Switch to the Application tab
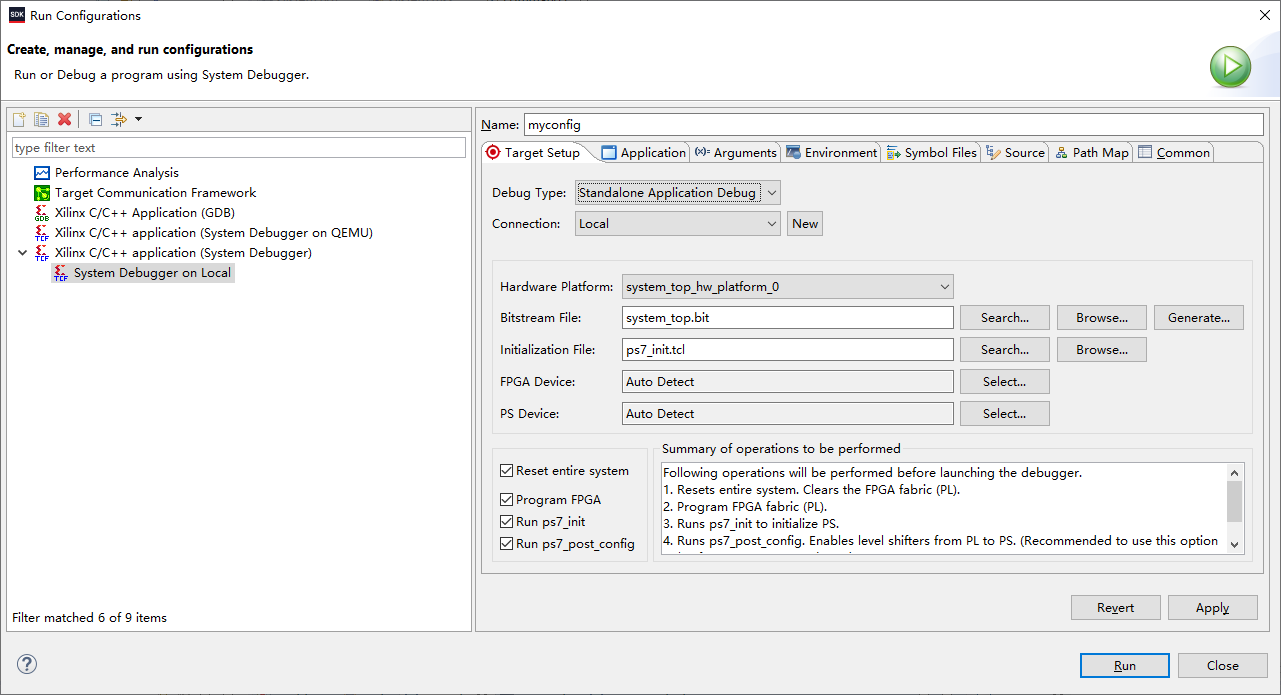 tap(644, 153)
